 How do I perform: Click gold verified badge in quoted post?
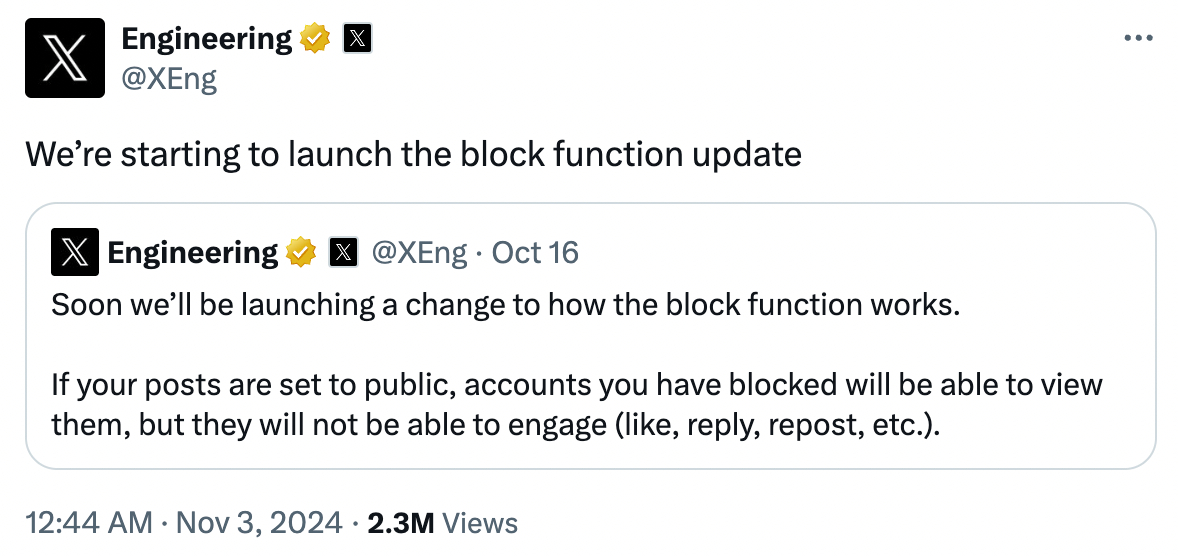[301, 253]
